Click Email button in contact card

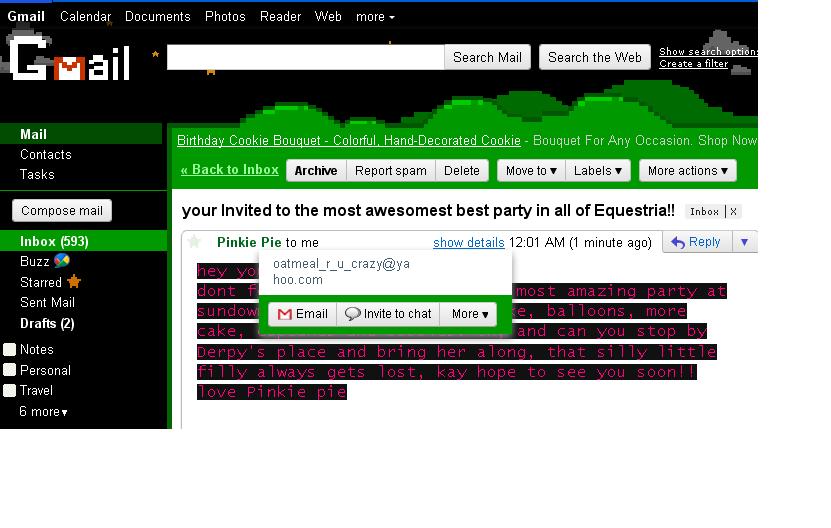coord(303,314)
